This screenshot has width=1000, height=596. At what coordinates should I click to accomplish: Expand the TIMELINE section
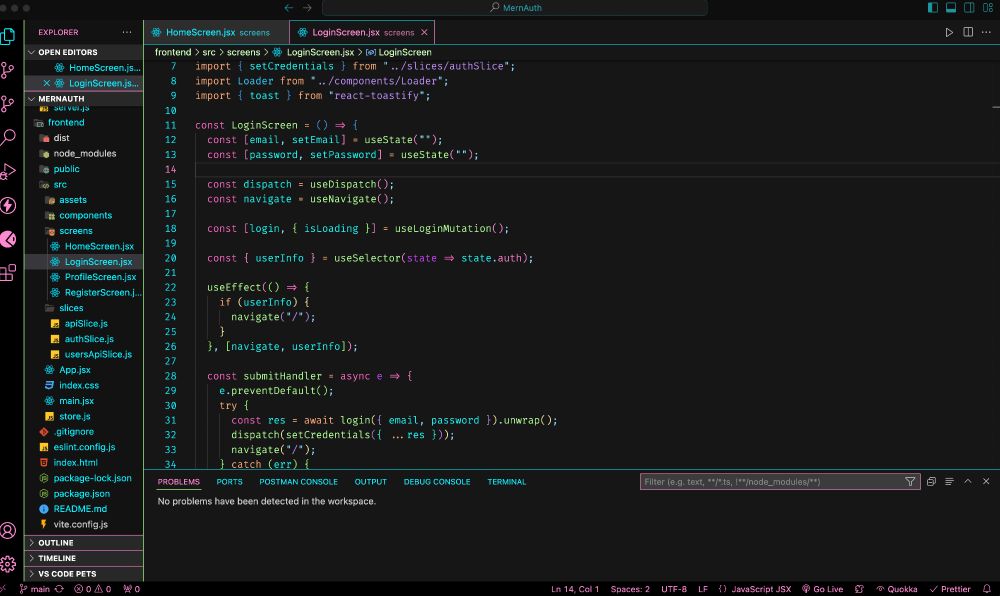(x=84, y=558)
